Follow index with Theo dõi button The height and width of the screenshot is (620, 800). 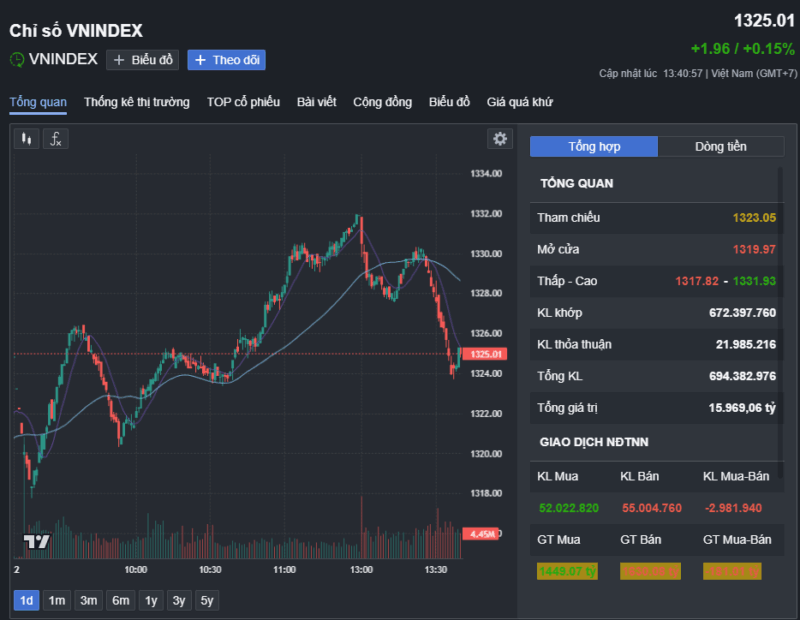pyautogui.click(x=226, y=60)
